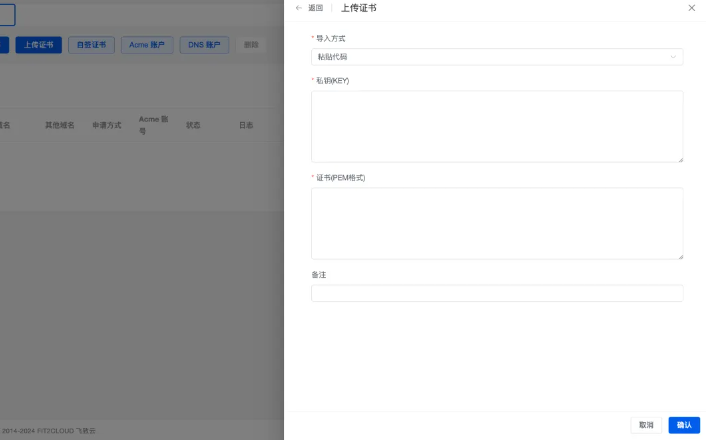Click the 自签证书 button

click(91, 45)
